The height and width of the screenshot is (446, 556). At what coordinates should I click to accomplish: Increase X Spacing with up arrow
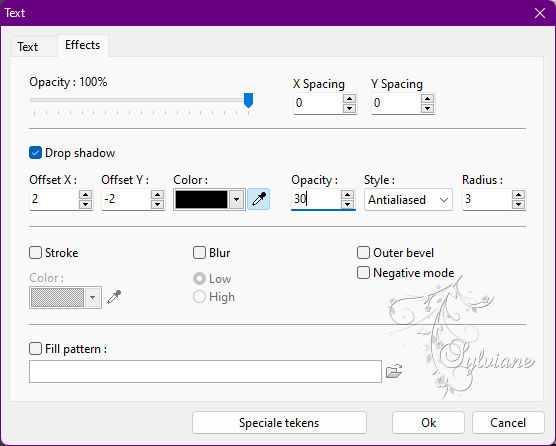pos(350,99)
